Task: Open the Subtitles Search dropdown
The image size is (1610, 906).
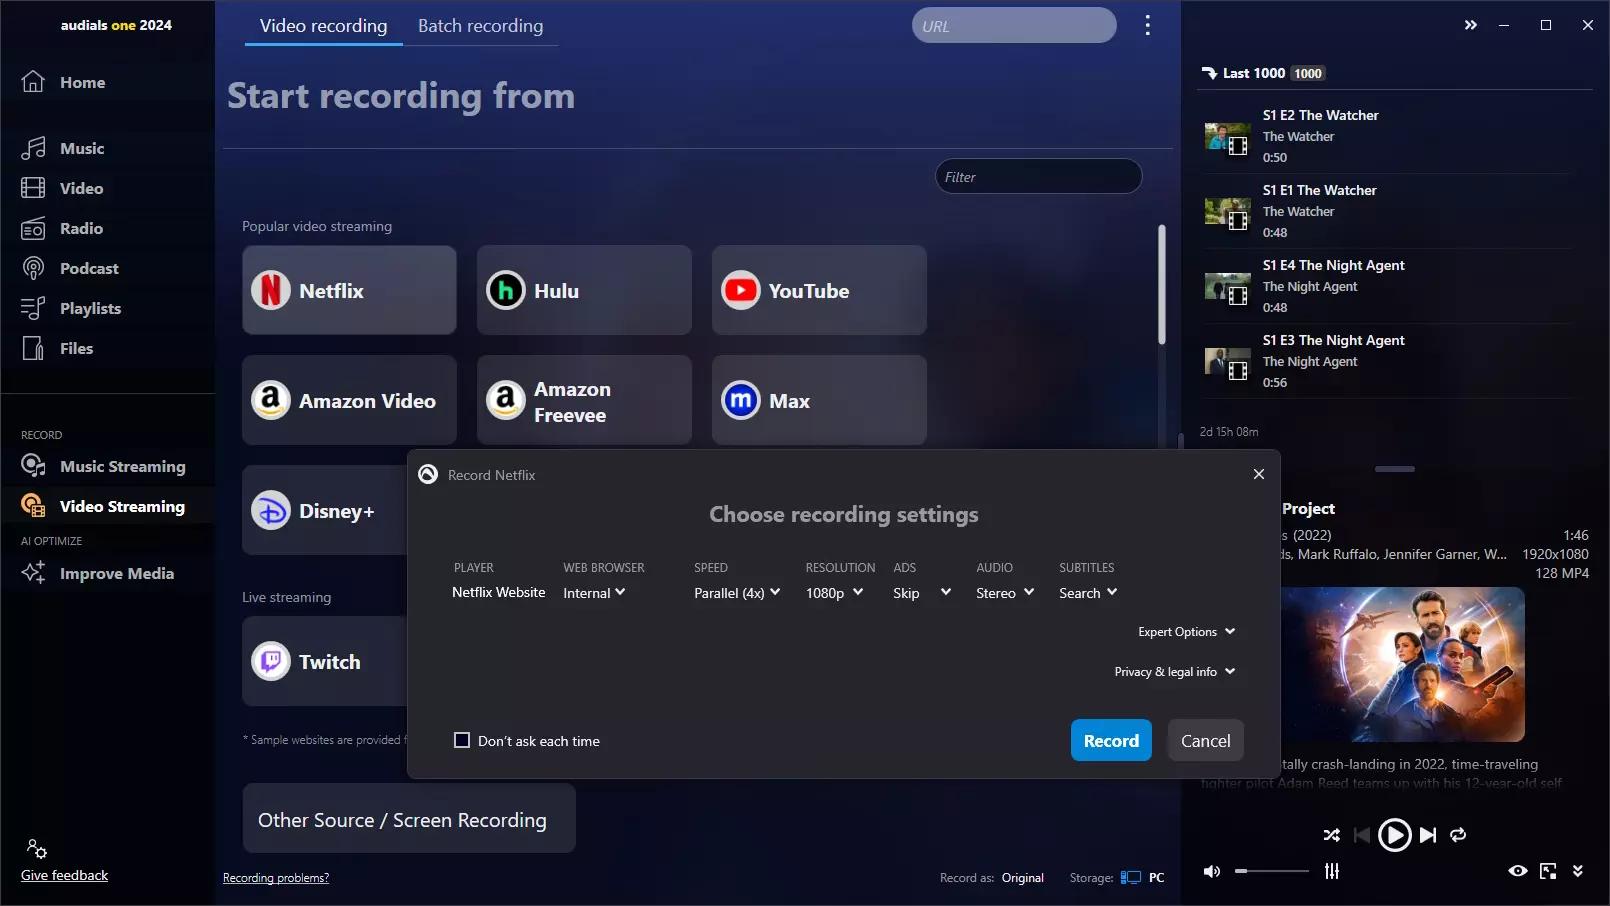Action: (x=1088, y=593)
